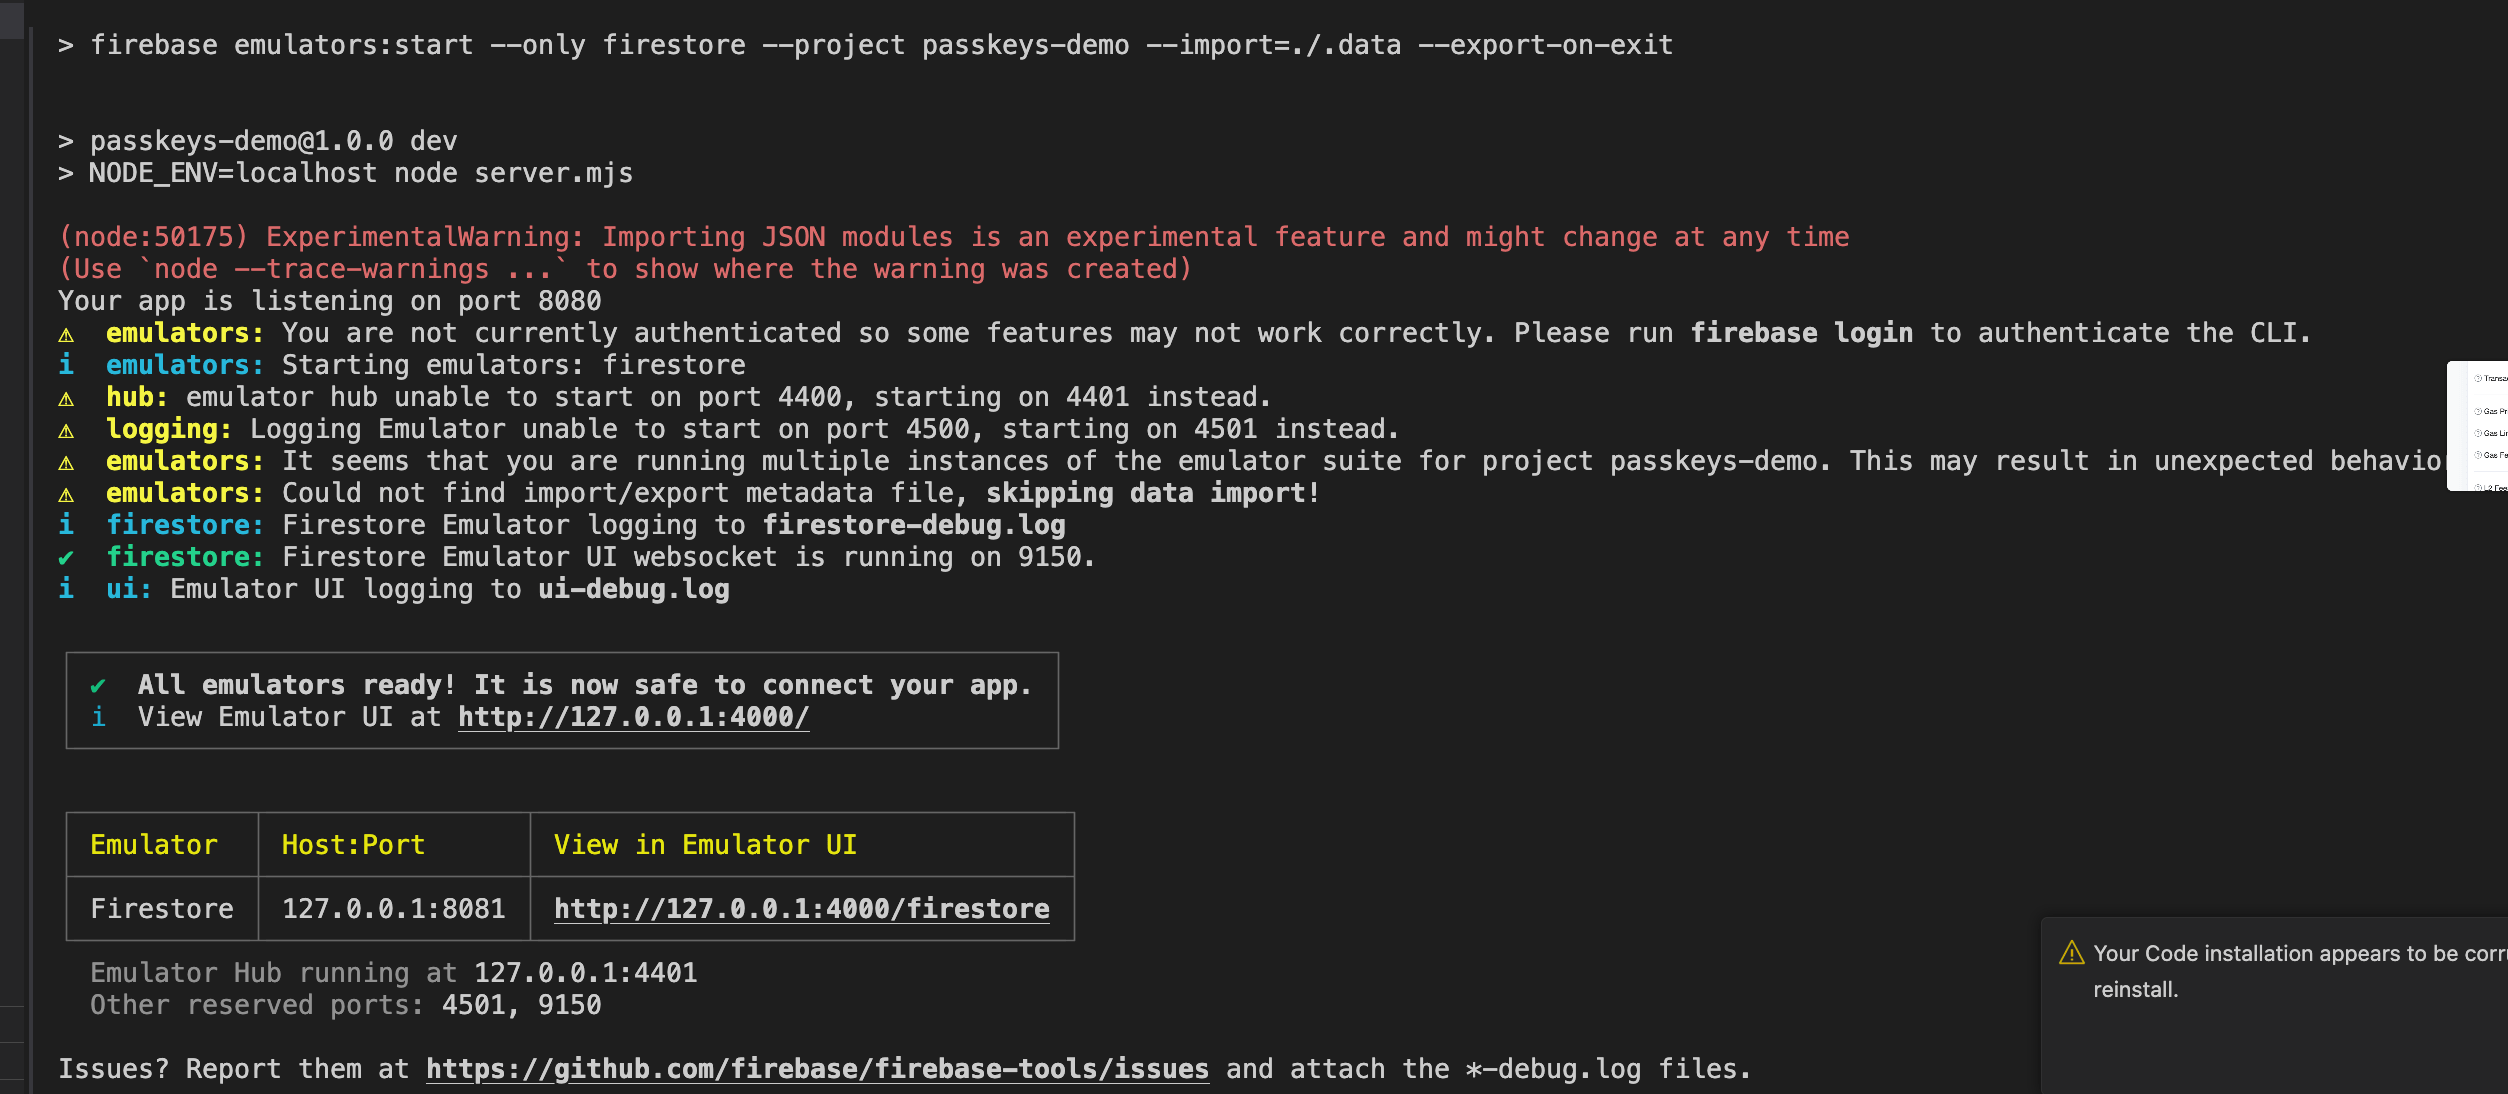2508x1094 pixels.
Task: Click the 'skipping data import!' bold text
Action: point(1153,493)
